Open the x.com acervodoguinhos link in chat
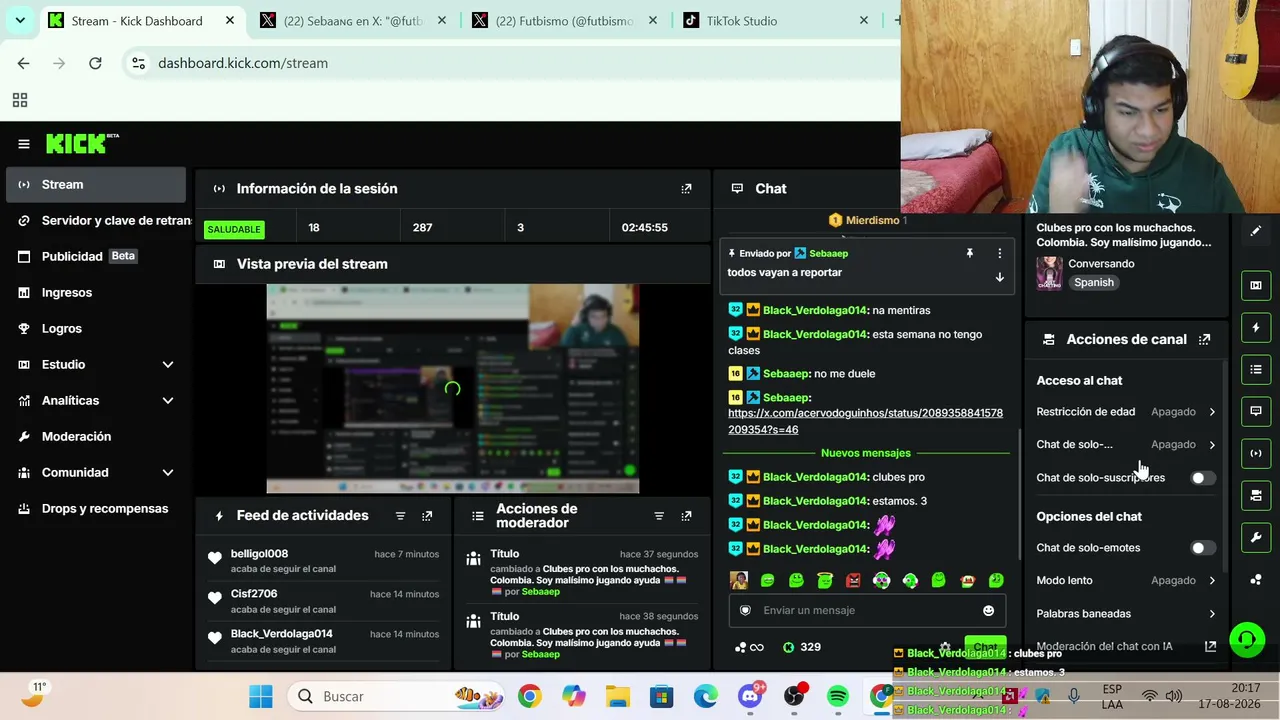 pos(865,421)
